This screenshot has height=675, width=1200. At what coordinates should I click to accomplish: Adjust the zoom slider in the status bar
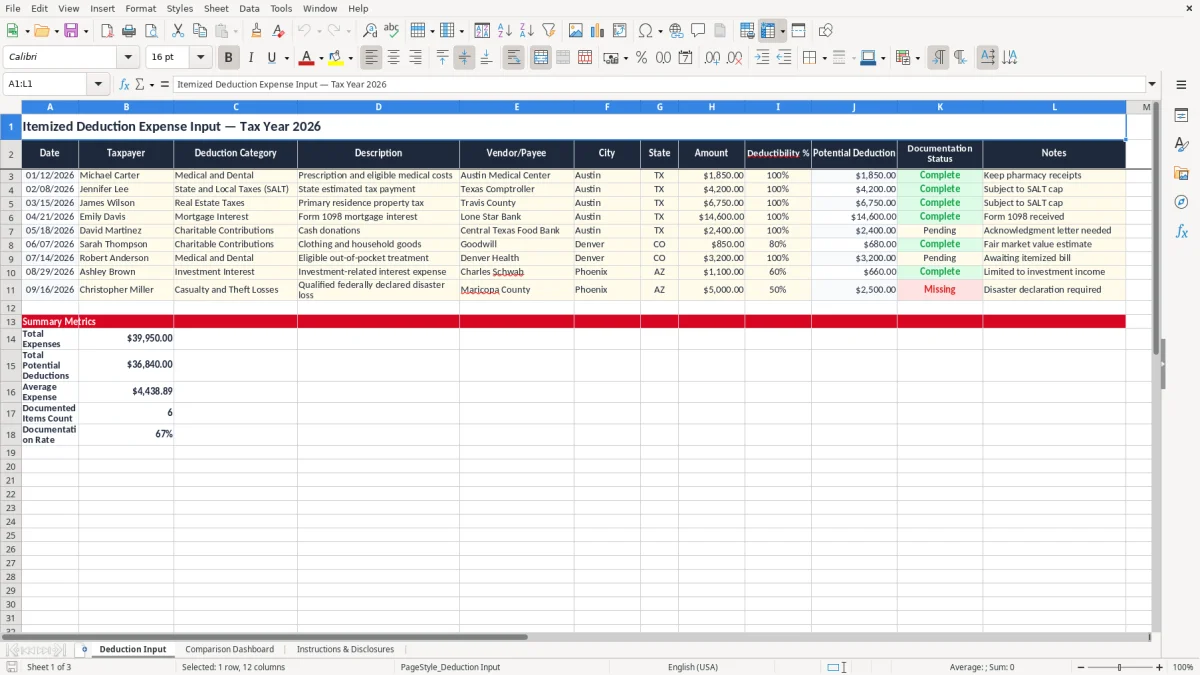pyautogui.click(x=1119, y=667)
